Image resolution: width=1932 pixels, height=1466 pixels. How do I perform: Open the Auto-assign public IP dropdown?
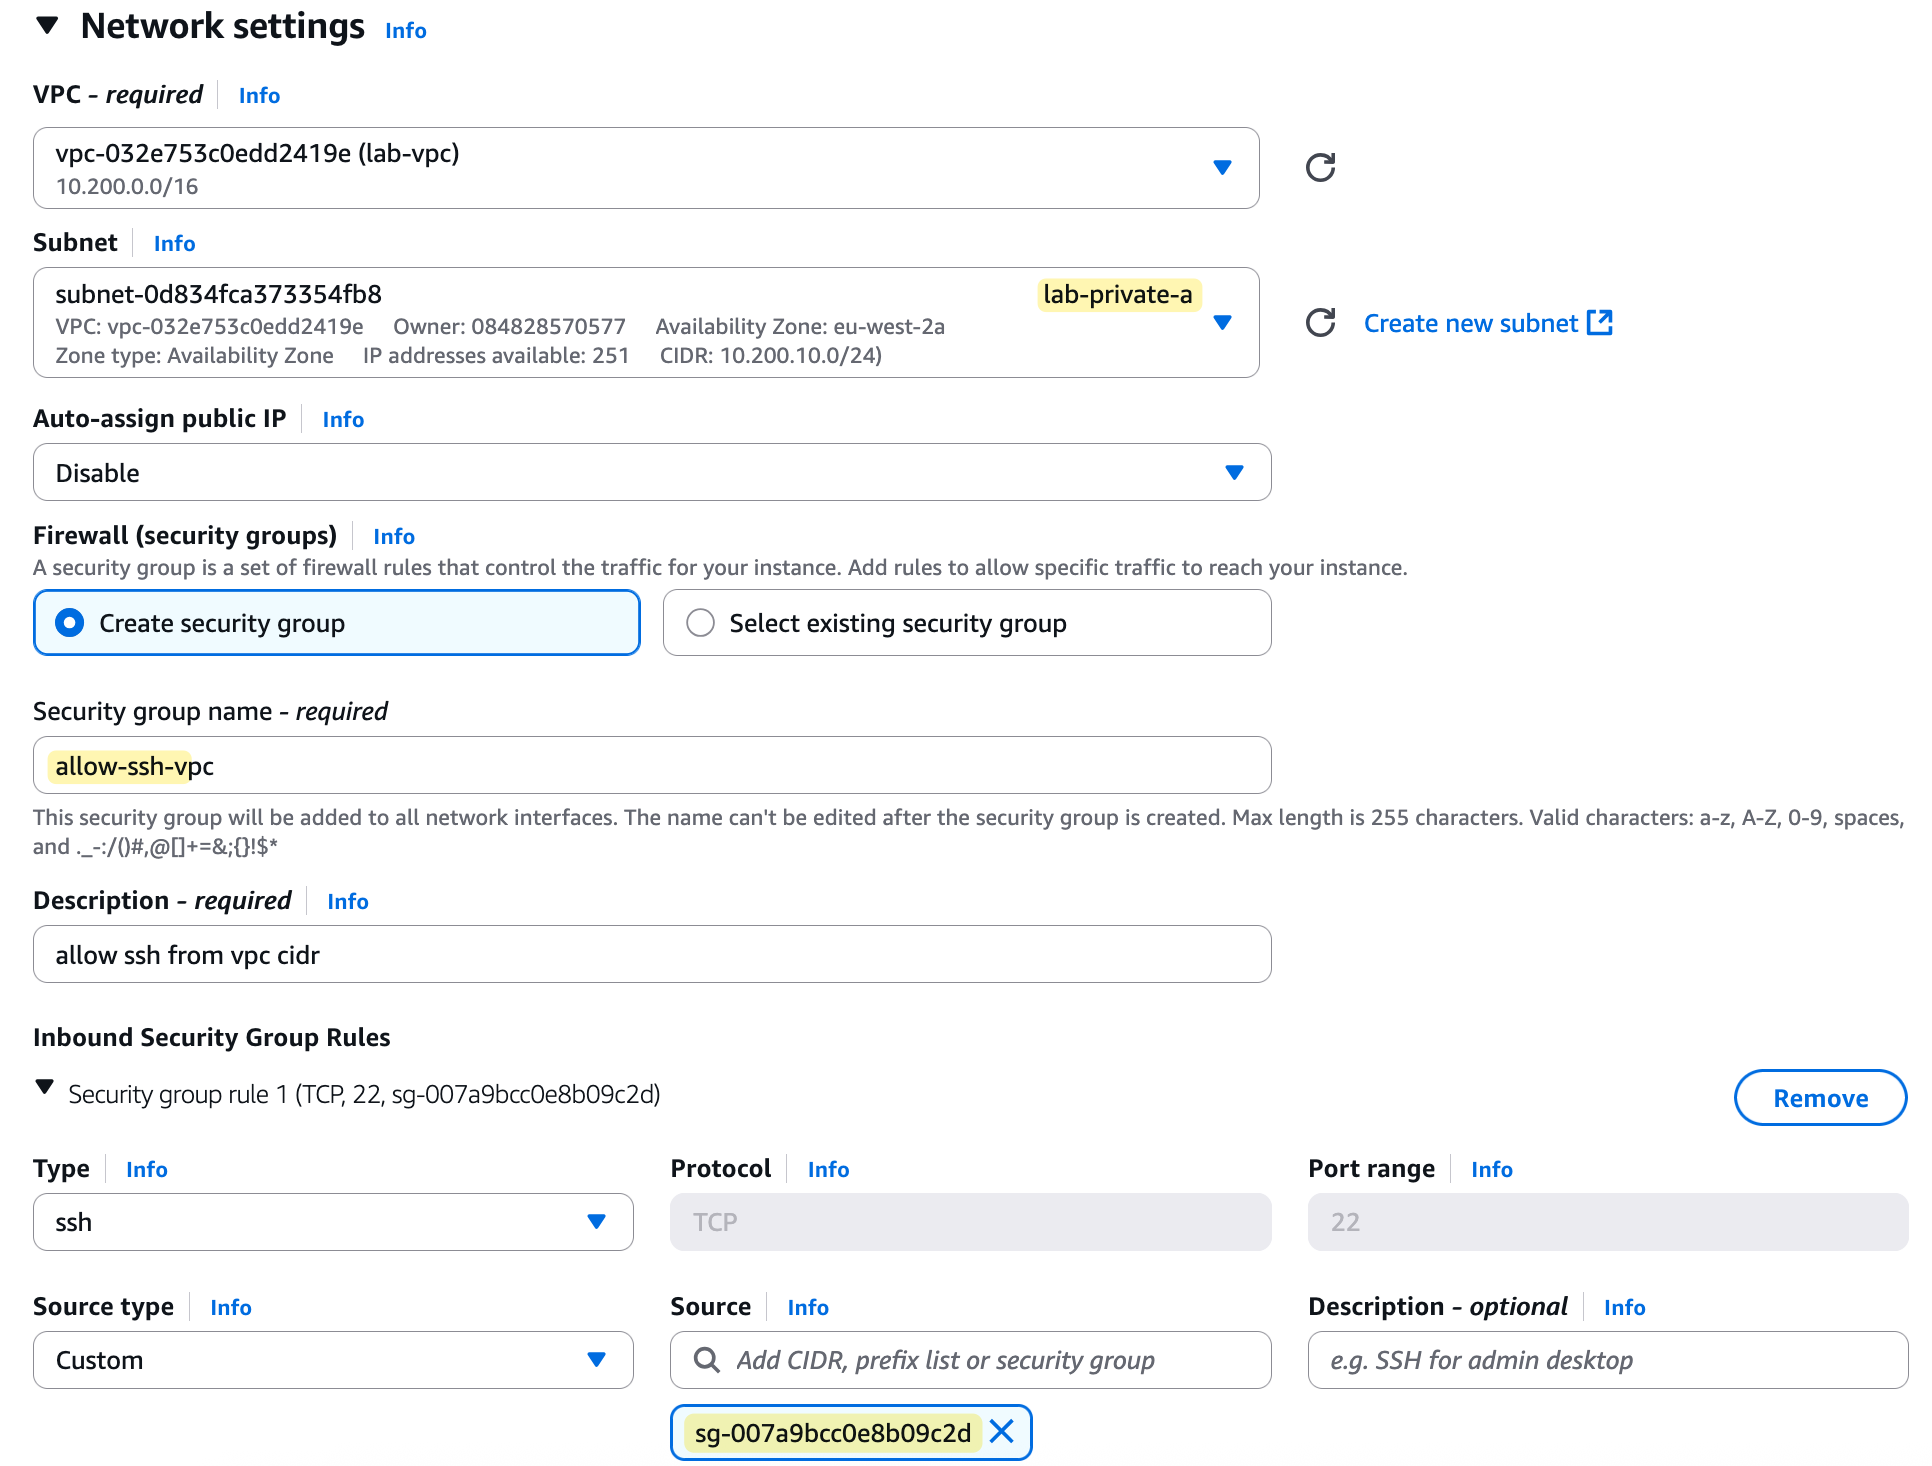[x=1237, y=472]
